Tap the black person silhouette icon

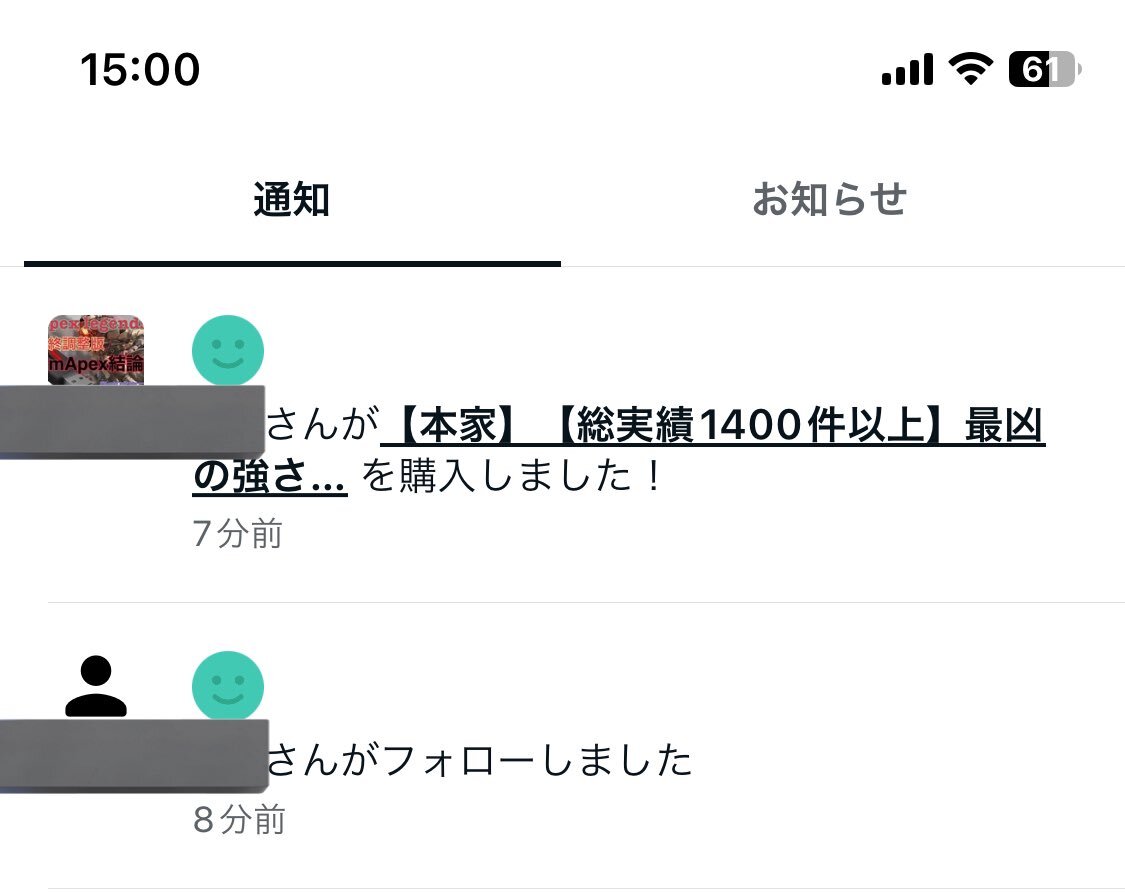[96, 686]
